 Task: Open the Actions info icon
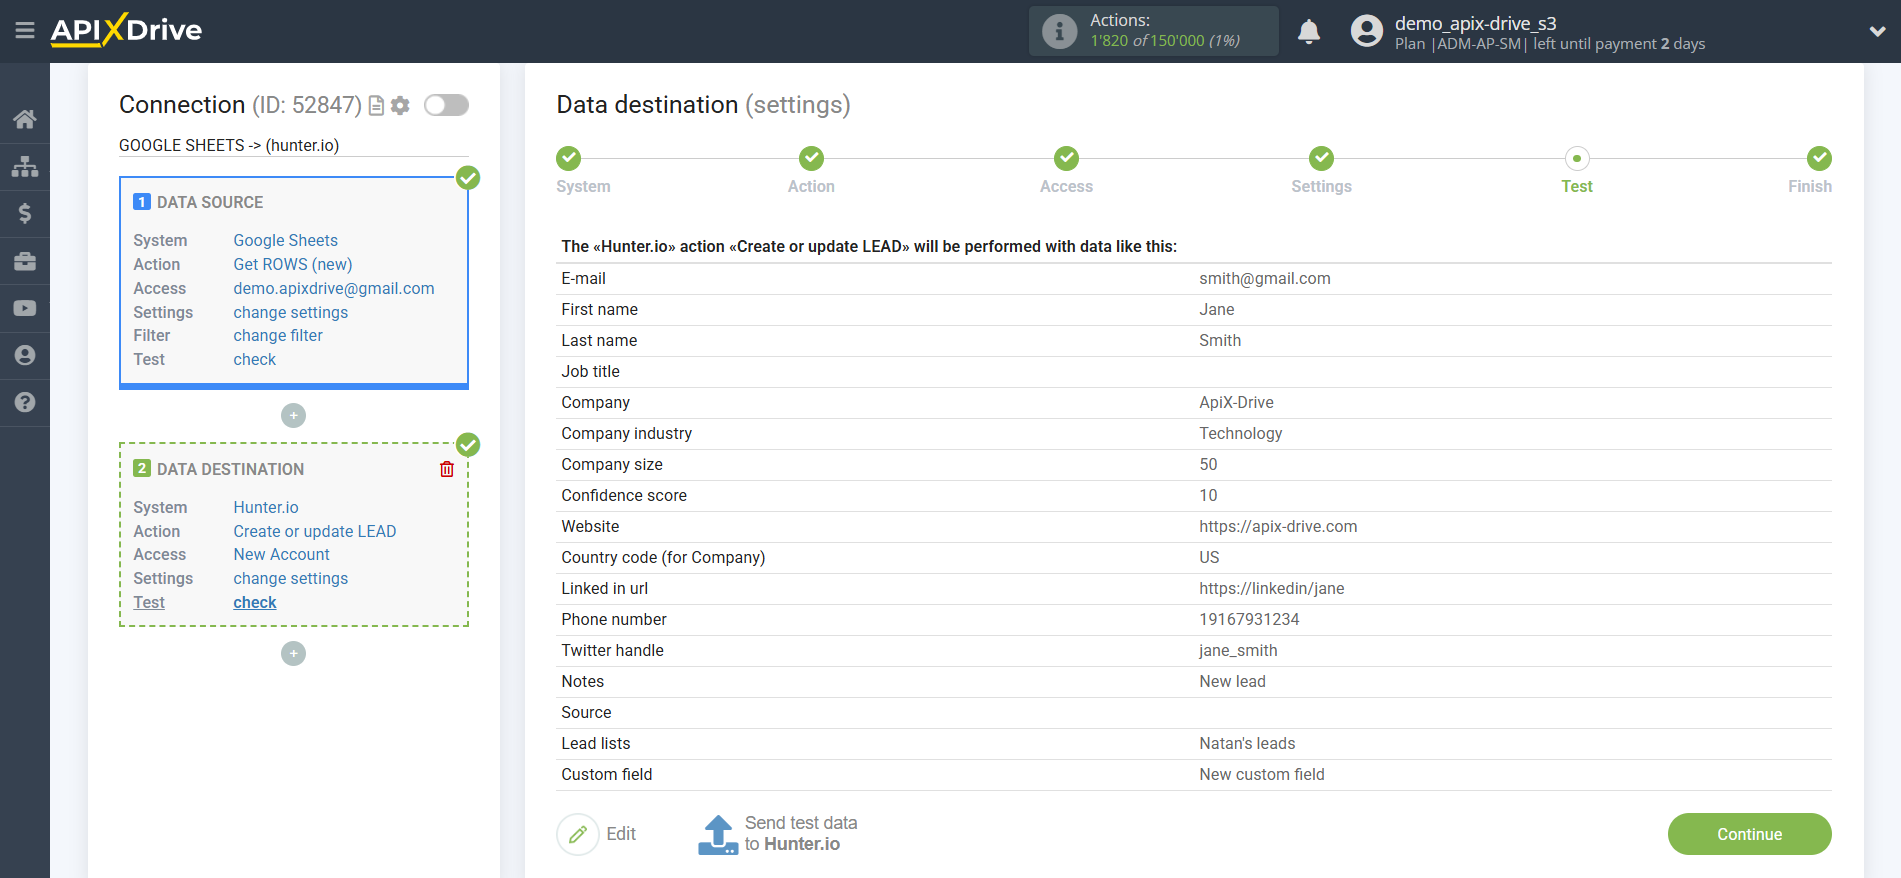1059,31
